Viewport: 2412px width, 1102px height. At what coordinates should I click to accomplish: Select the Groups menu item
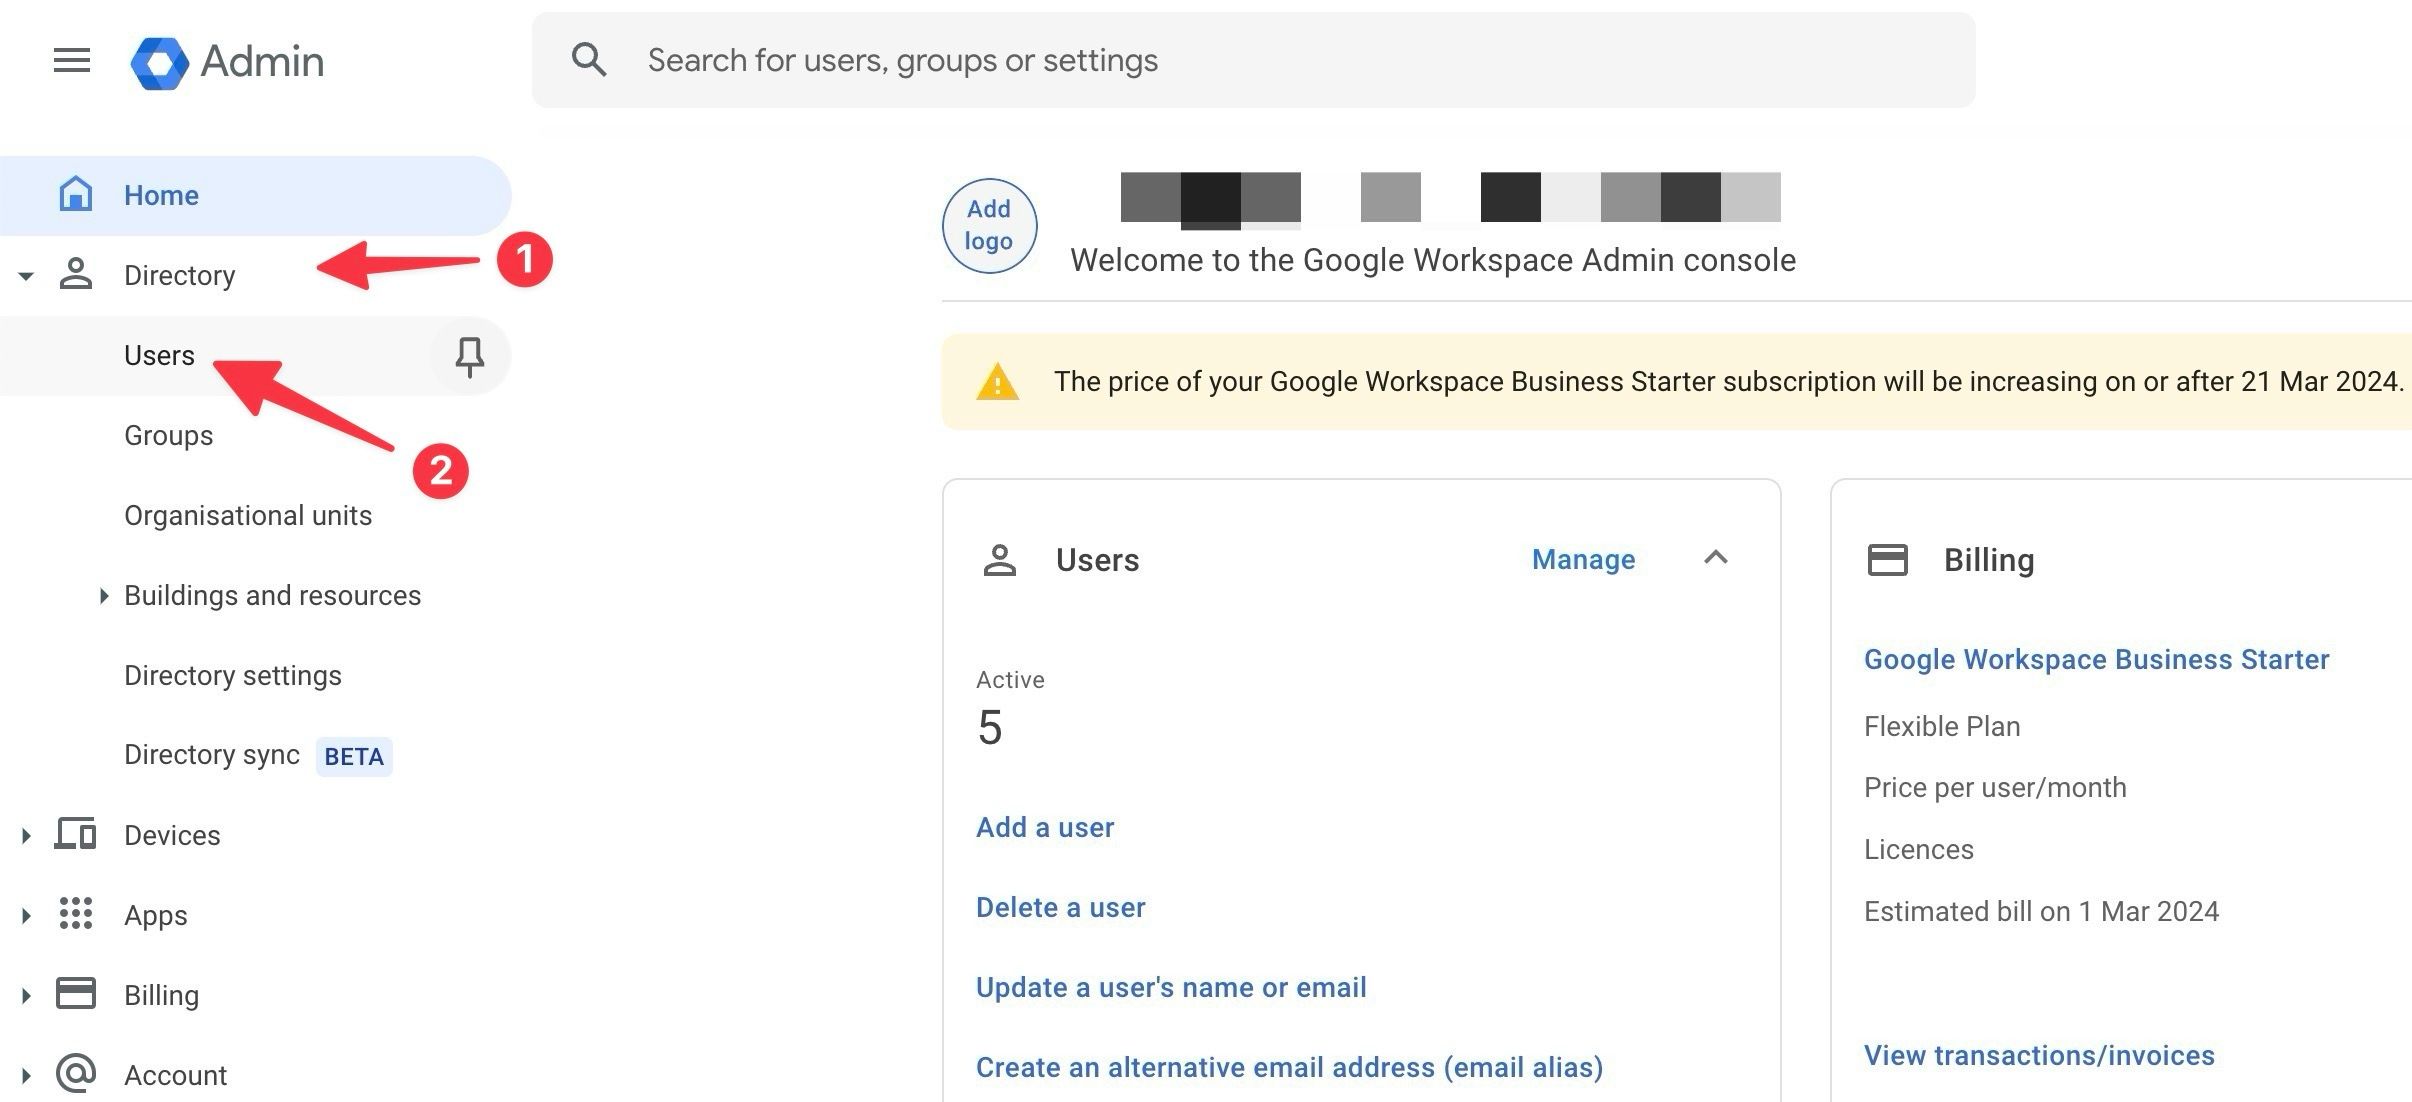(168, 434)
